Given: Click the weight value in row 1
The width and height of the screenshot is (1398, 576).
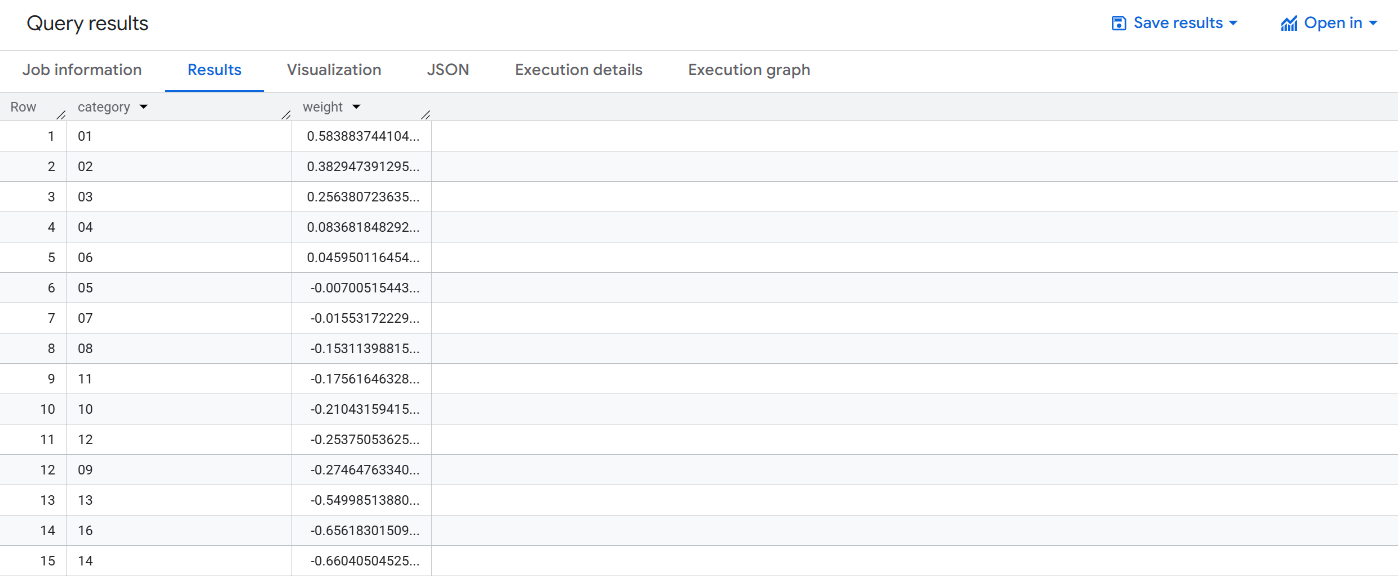Looking at the screenshot, I should tap(365, 136).
